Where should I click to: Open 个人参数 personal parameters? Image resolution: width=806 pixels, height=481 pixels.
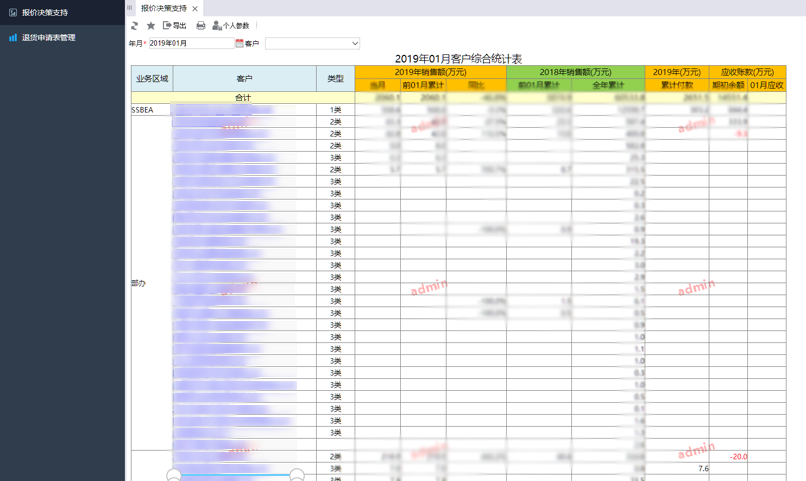click(231, 26)
